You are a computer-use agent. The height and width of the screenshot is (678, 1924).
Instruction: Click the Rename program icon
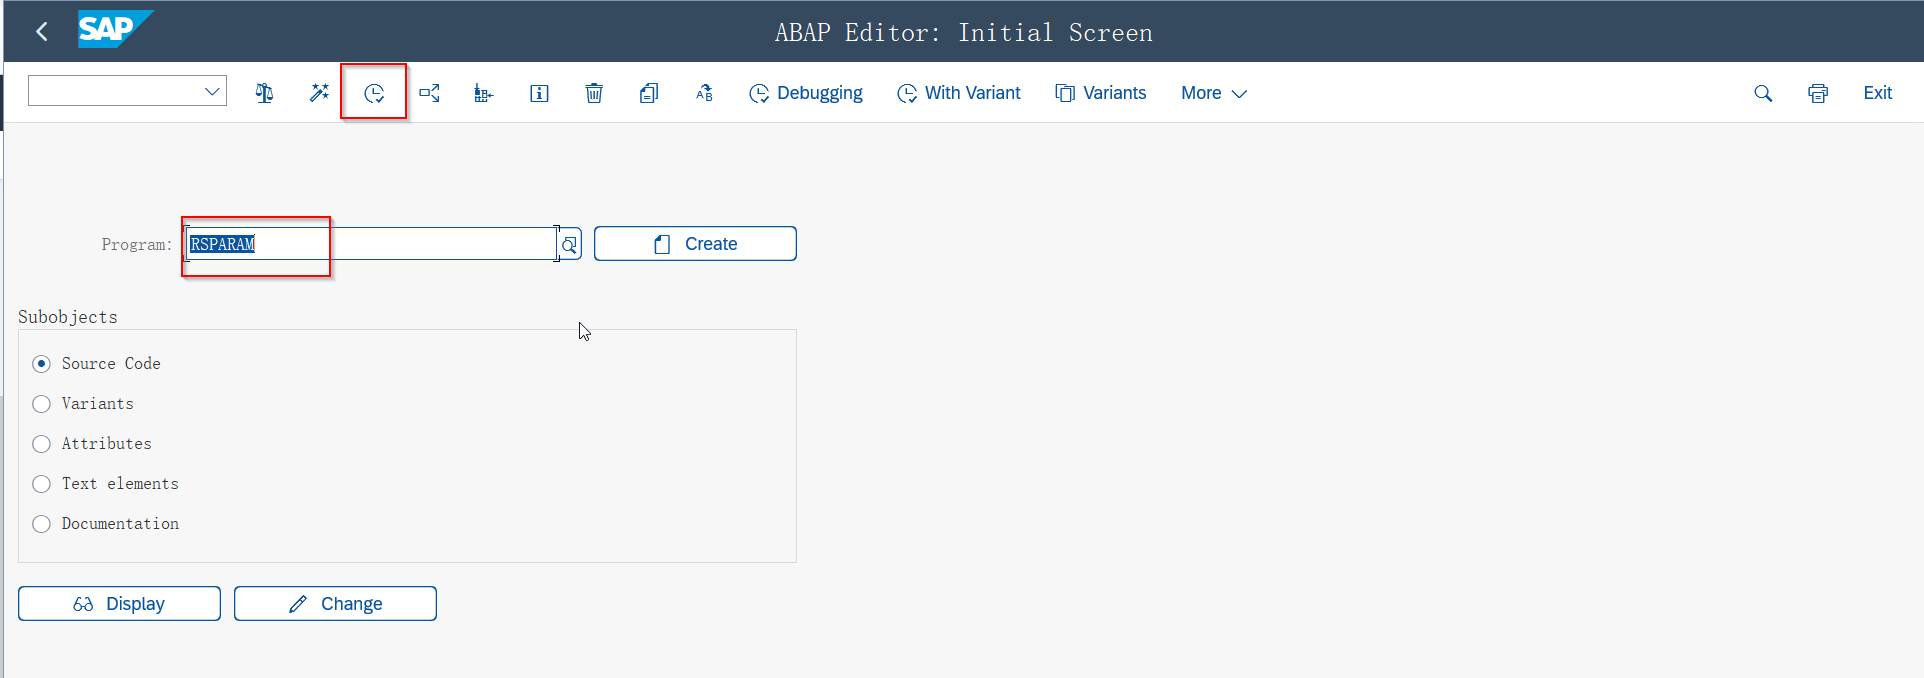(x=704, y=93)
